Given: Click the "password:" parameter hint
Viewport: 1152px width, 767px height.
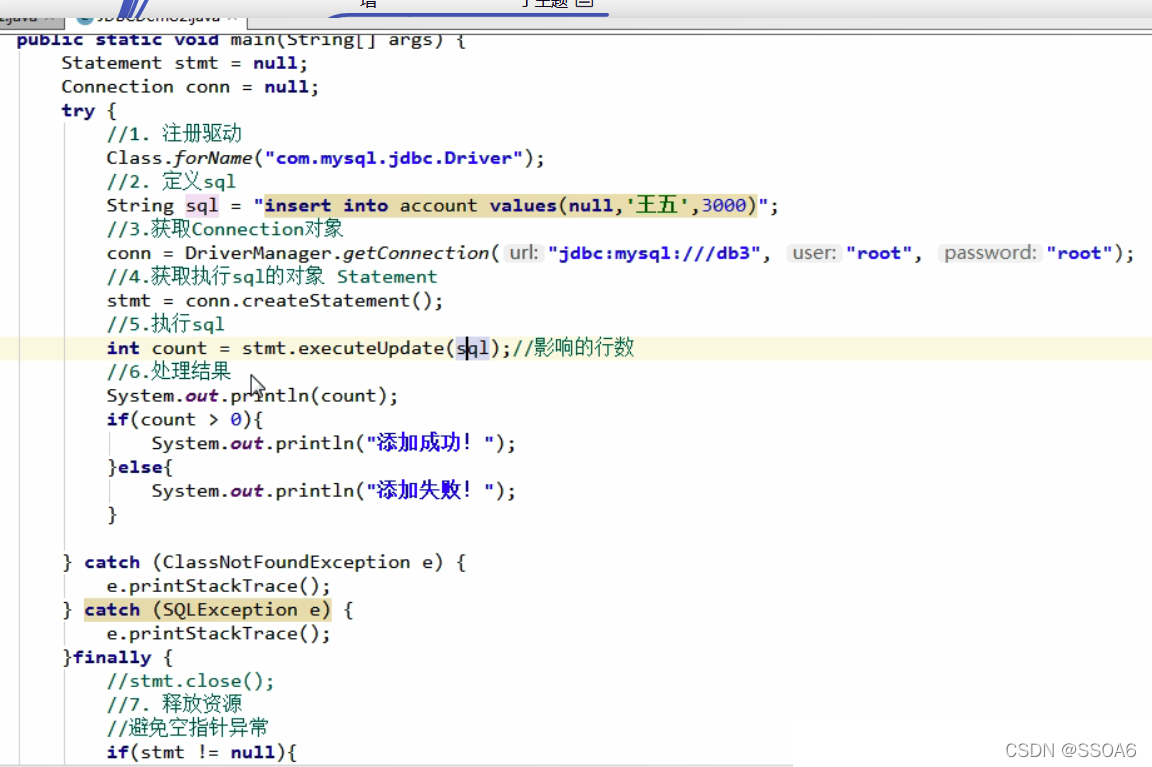Looking at the screenshot, I should click(x=990, y=253).
